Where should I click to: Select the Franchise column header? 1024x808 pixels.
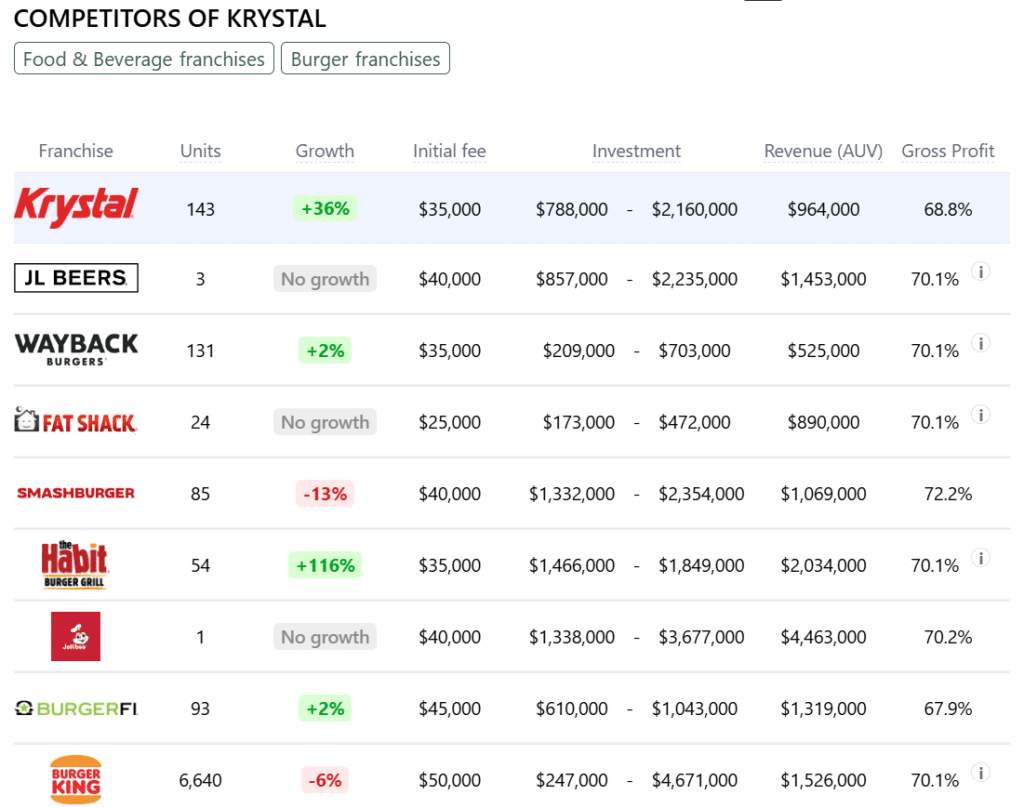(x=76, y=151)
